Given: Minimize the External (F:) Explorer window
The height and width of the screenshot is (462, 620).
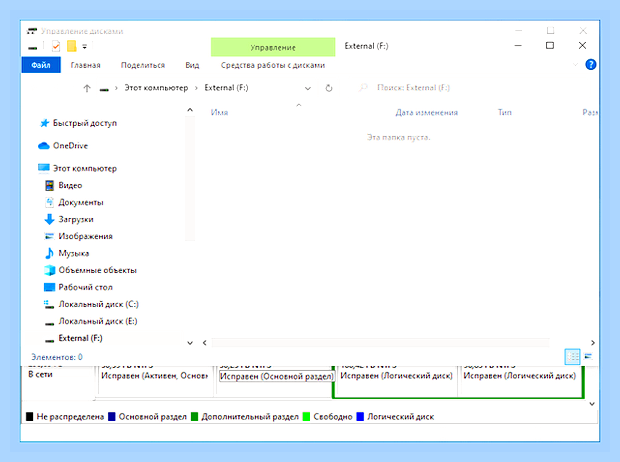Looking at the screenshot, I should pyautogui.click(x=518, y=45).
